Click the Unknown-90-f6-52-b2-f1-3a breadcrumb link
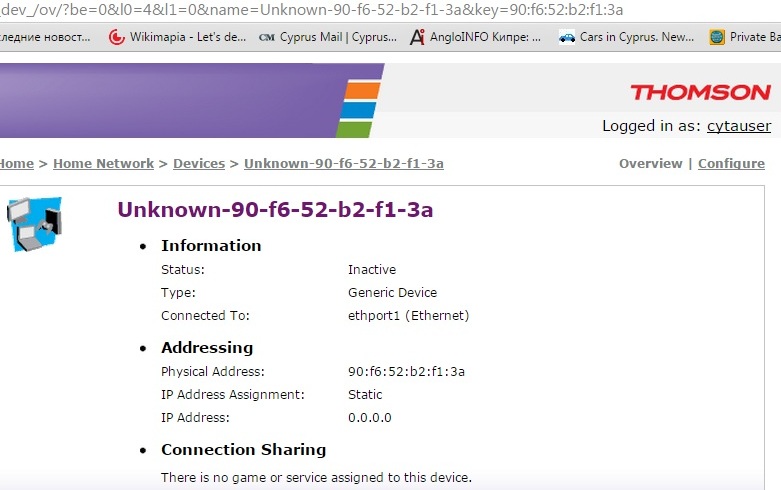 pyautogui.click(x=343, y=163)
